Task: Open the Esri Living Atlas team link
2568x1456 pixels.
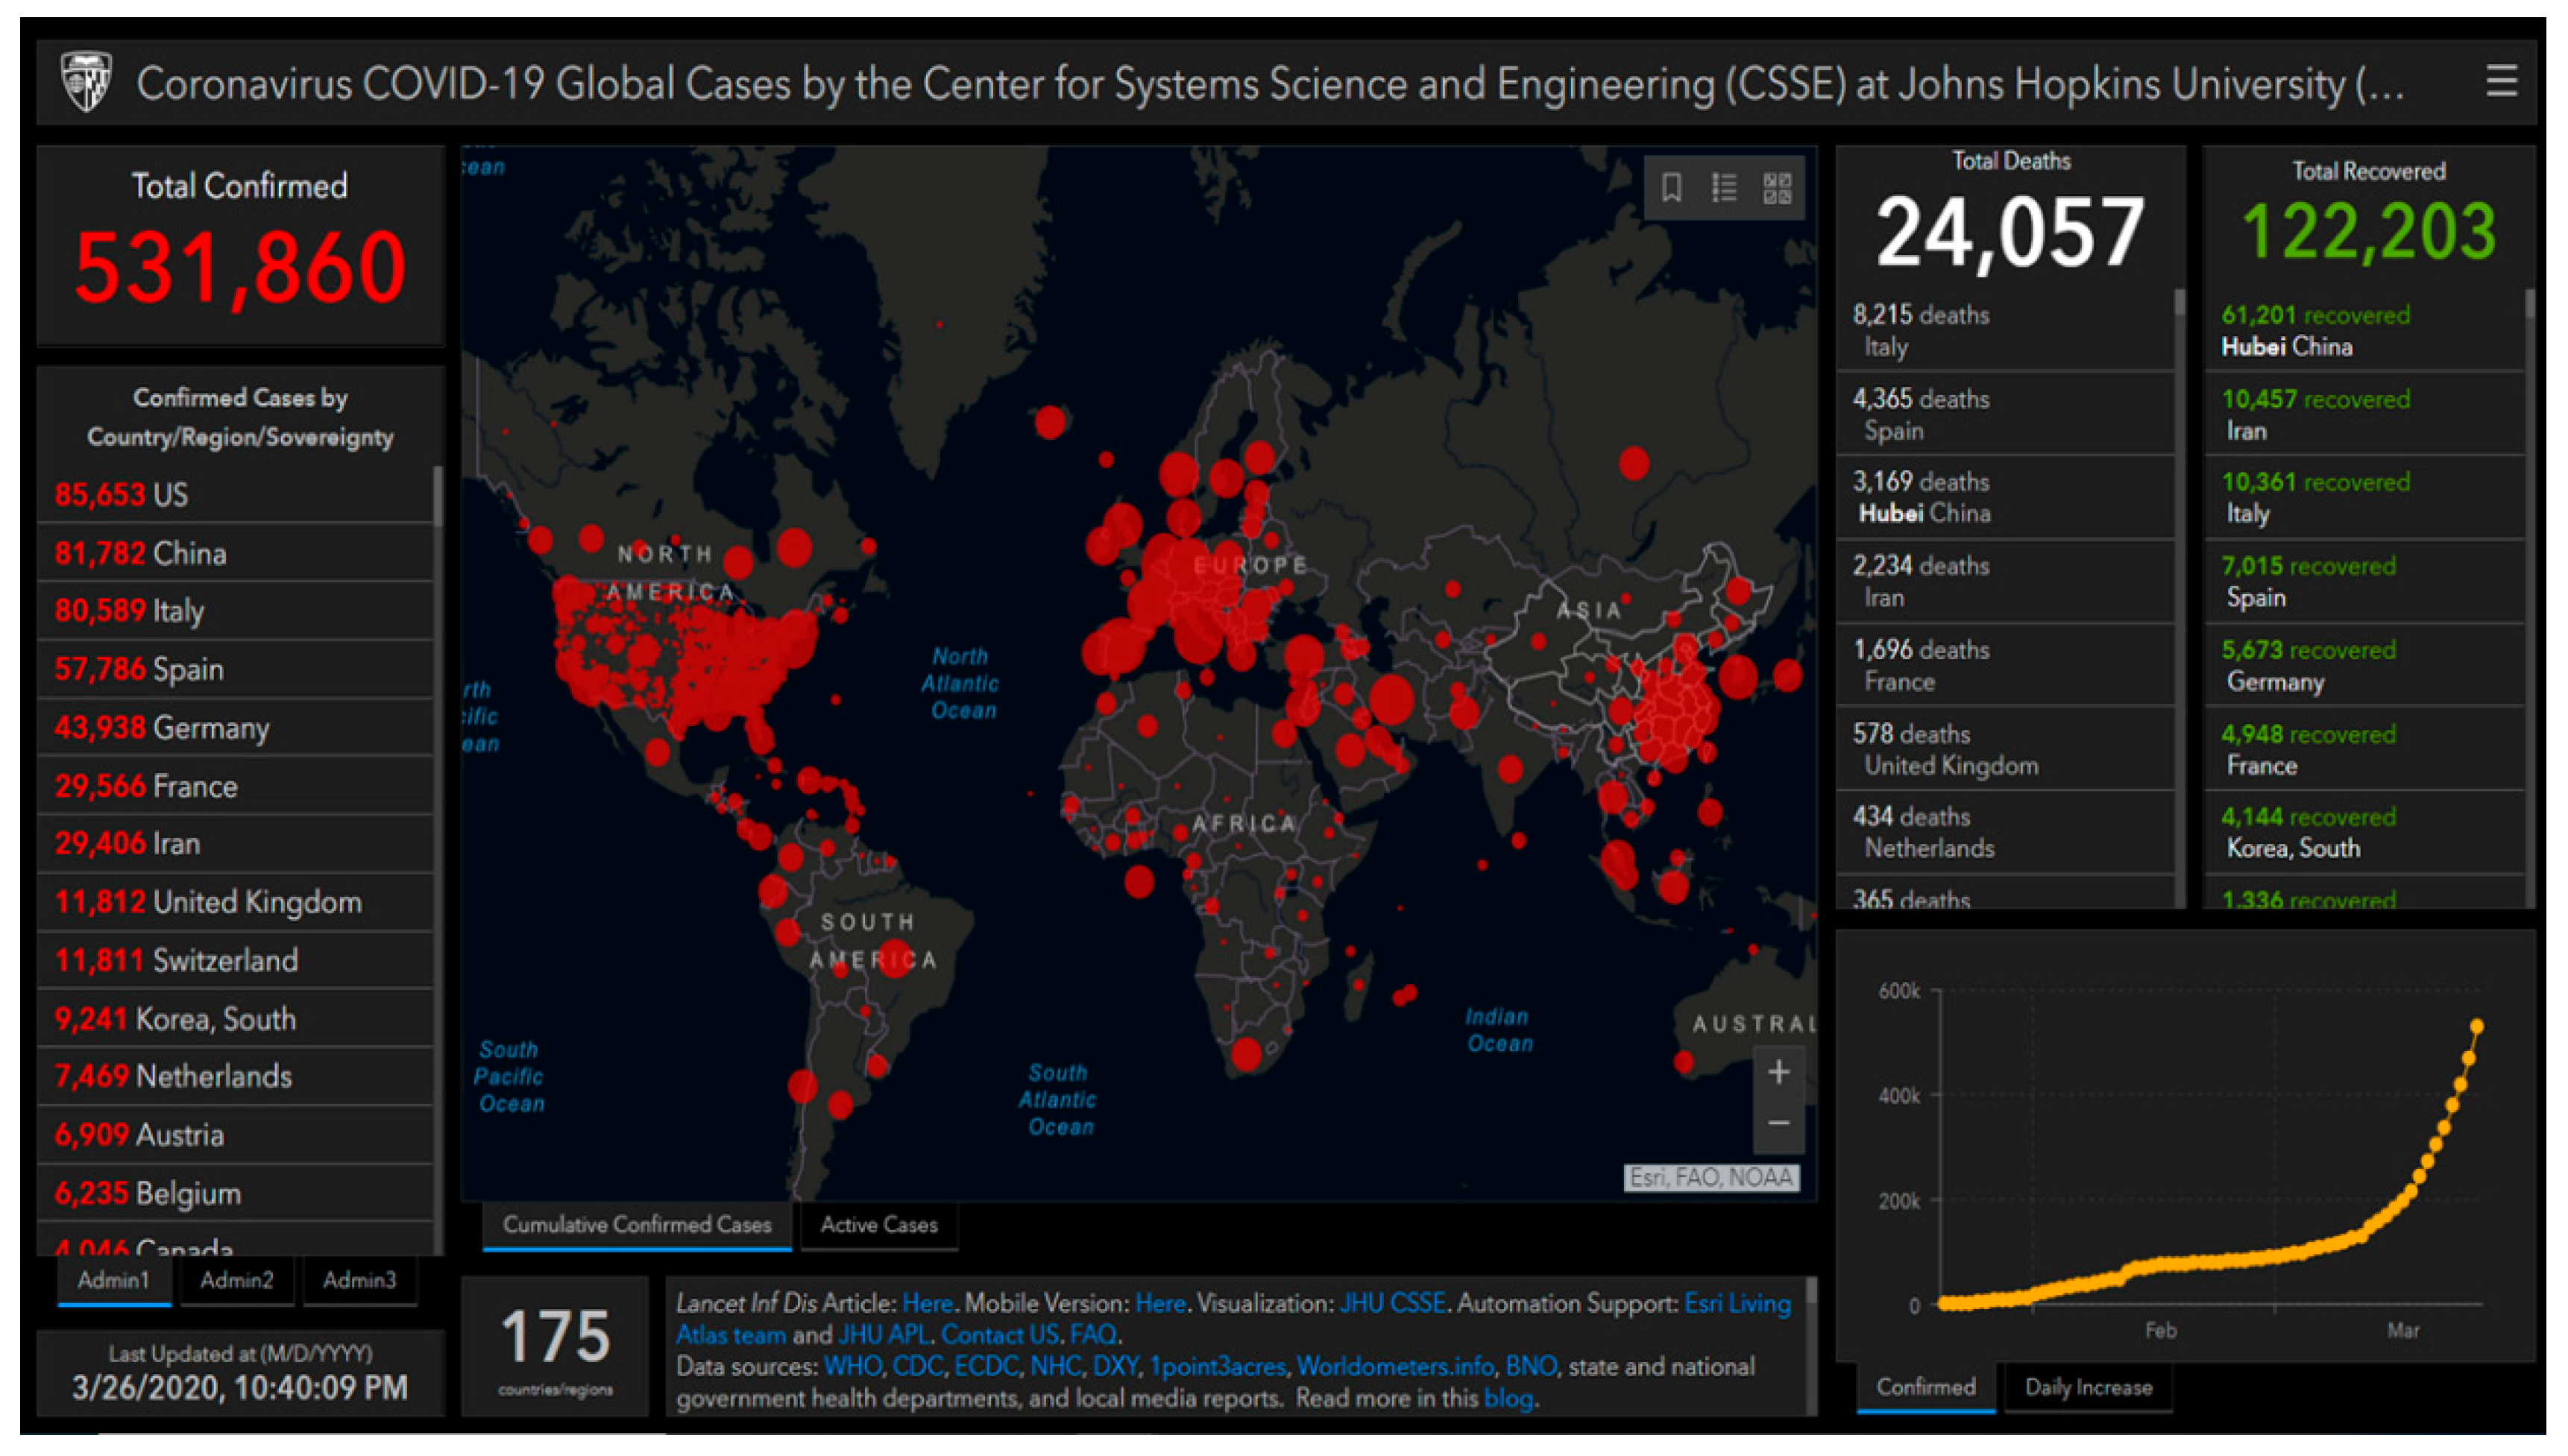Action: point(1737,1304)
